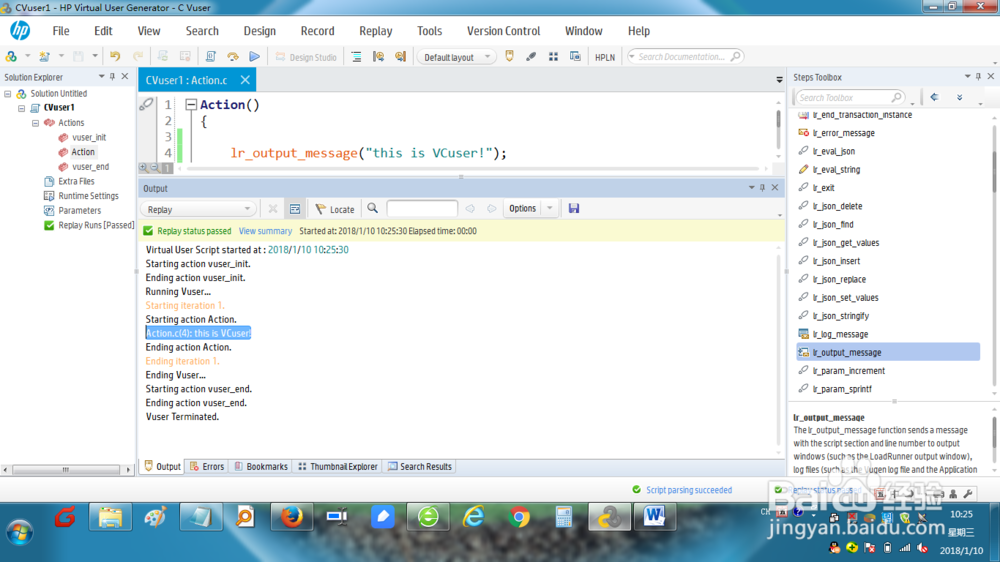Open the Solution Explorer panel menu arrow
The width and height of the screenshot is (1000, 562).
coord(101,77)
